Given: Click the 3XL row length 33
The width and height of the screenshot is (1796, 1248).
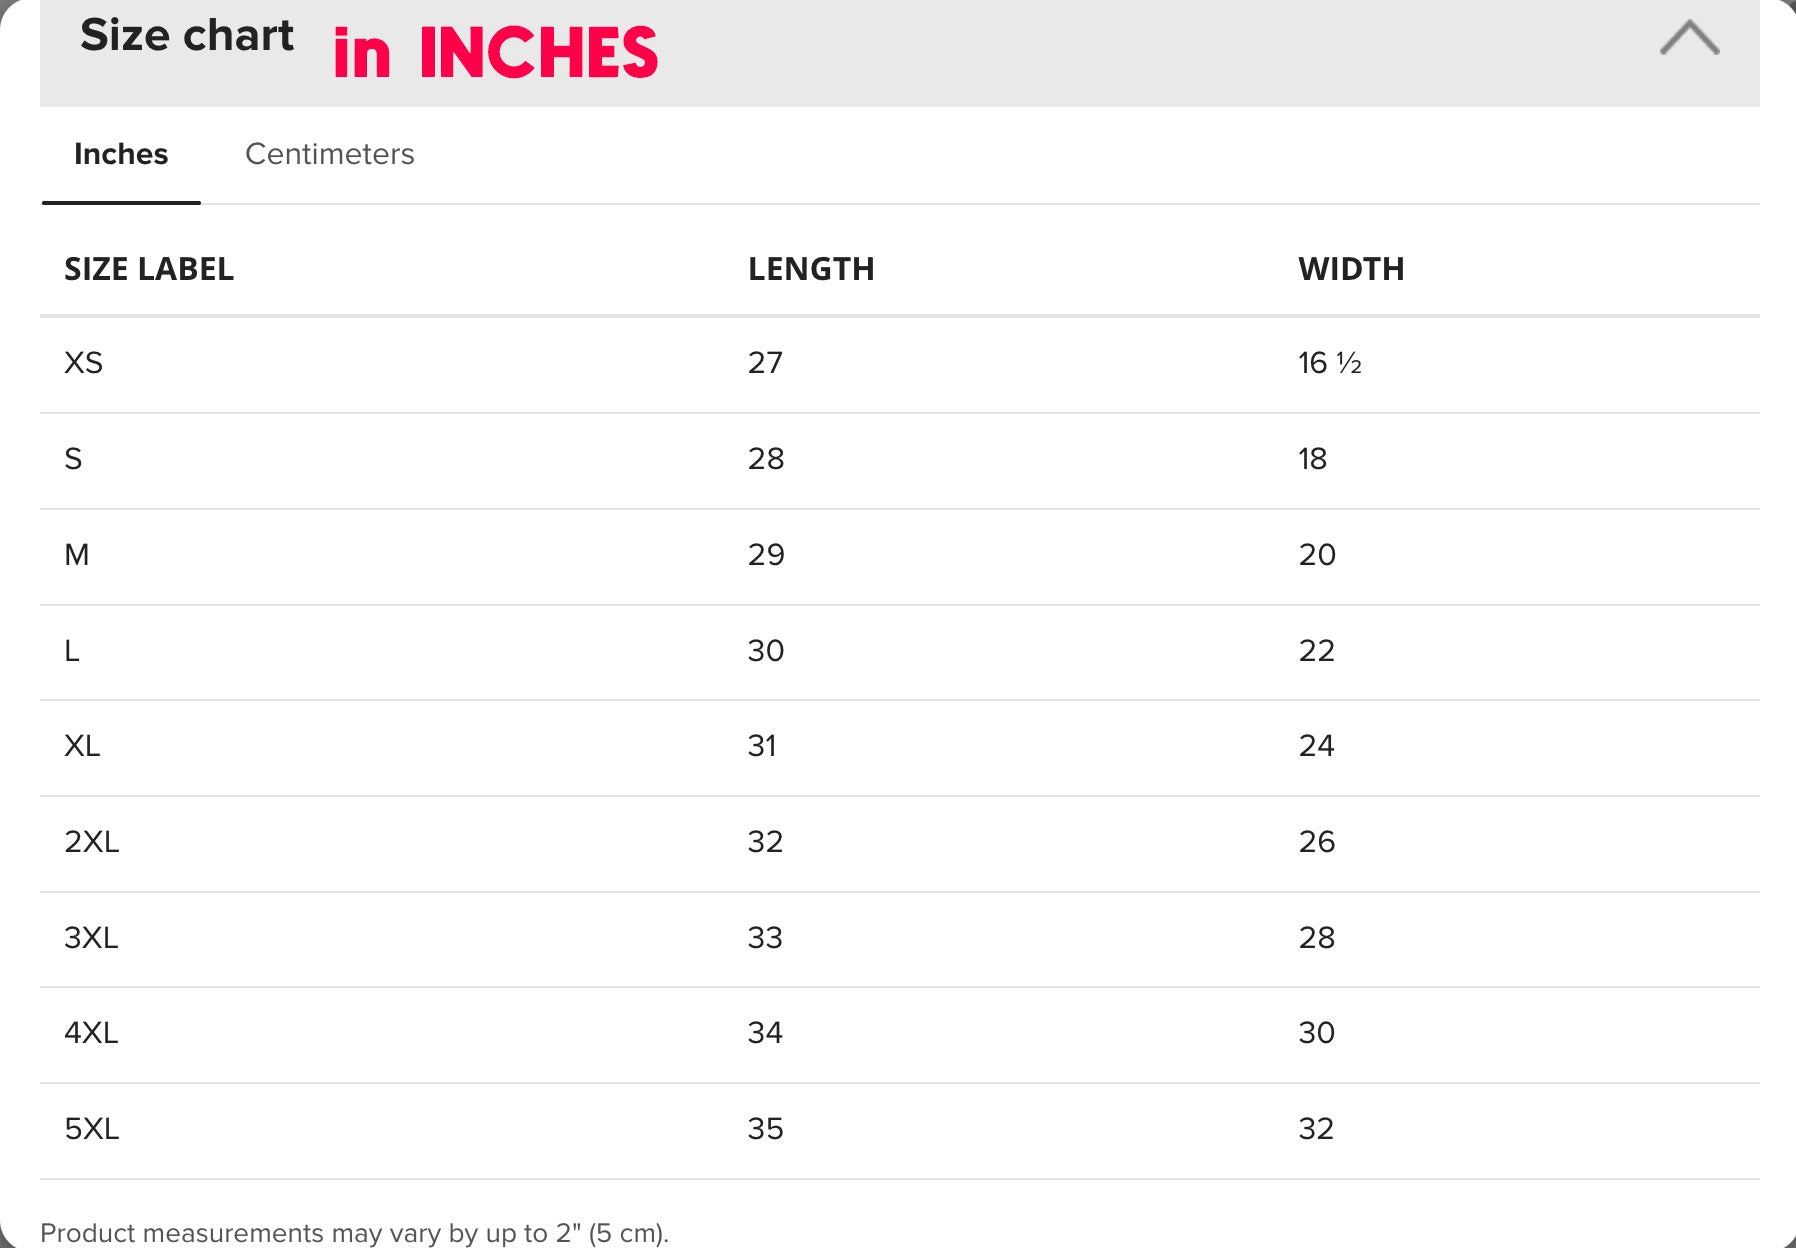Looking at the screenshot, I should point(765,938).
